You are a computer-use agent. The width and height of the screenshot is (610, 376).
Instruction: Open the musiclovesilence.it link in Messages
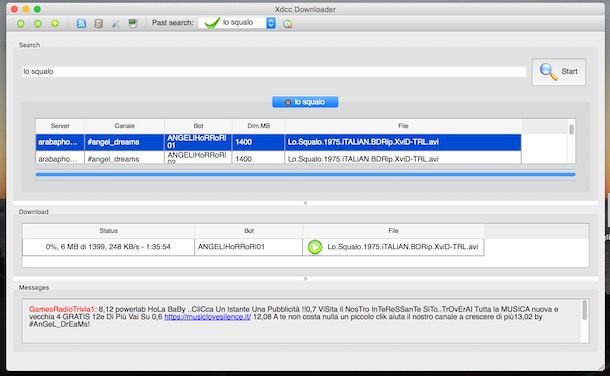tap(207, 317)
